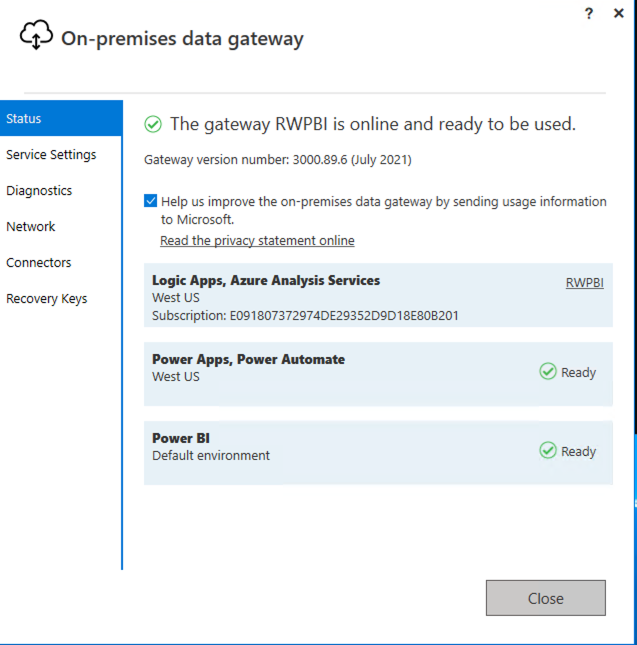This screenshot has height=645, width=637.
Task: Click the Subscription ID text
Action: (x=305, y=316)
